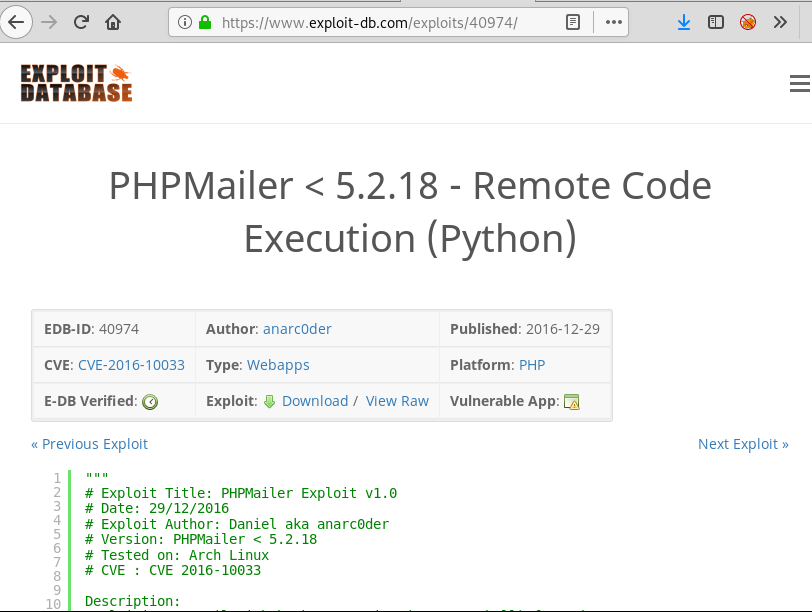812x612 pixels.
Task: Open the site hamburger navigation menu
Action: (799, 84)
